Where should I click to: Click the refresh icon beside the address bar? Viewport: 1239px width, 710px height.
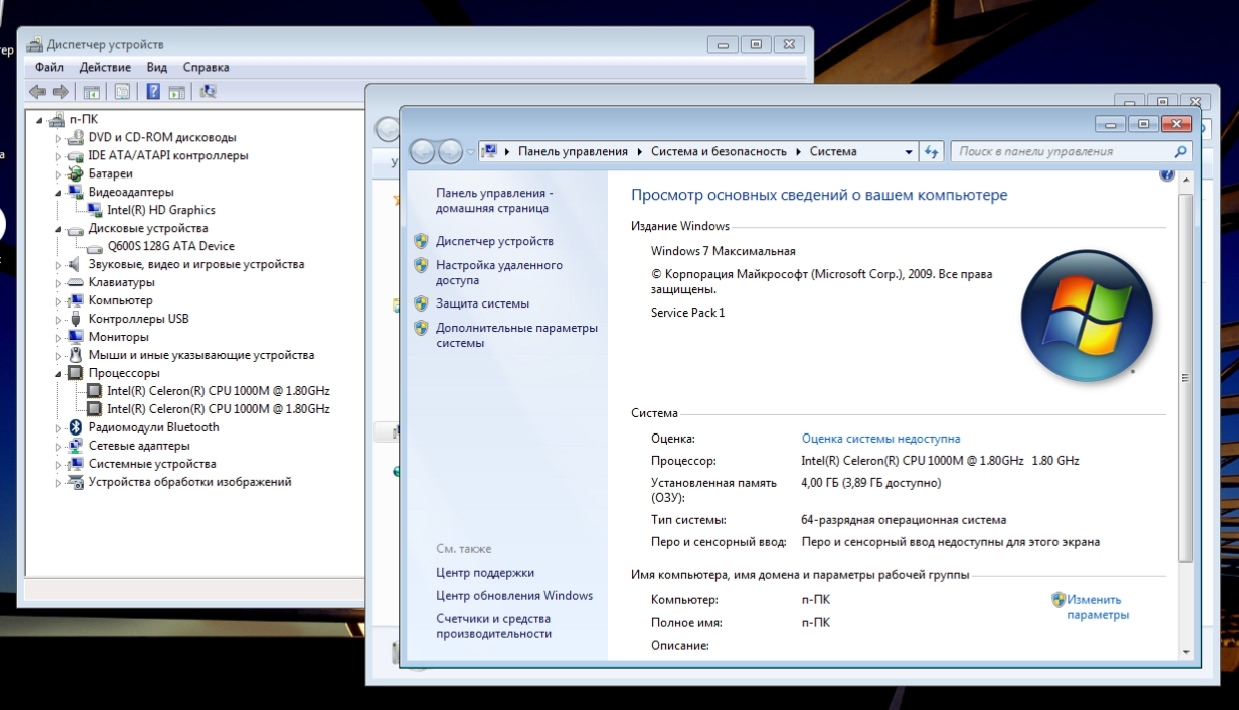point(932,152)
